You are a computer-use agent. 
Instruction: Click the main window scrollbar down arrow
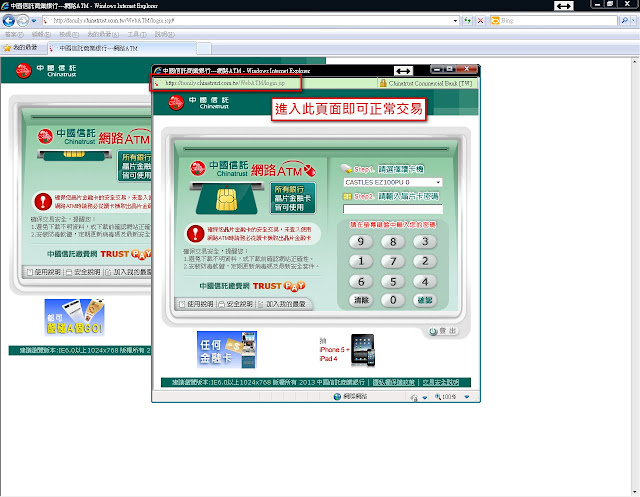click(x=635, y=492)
